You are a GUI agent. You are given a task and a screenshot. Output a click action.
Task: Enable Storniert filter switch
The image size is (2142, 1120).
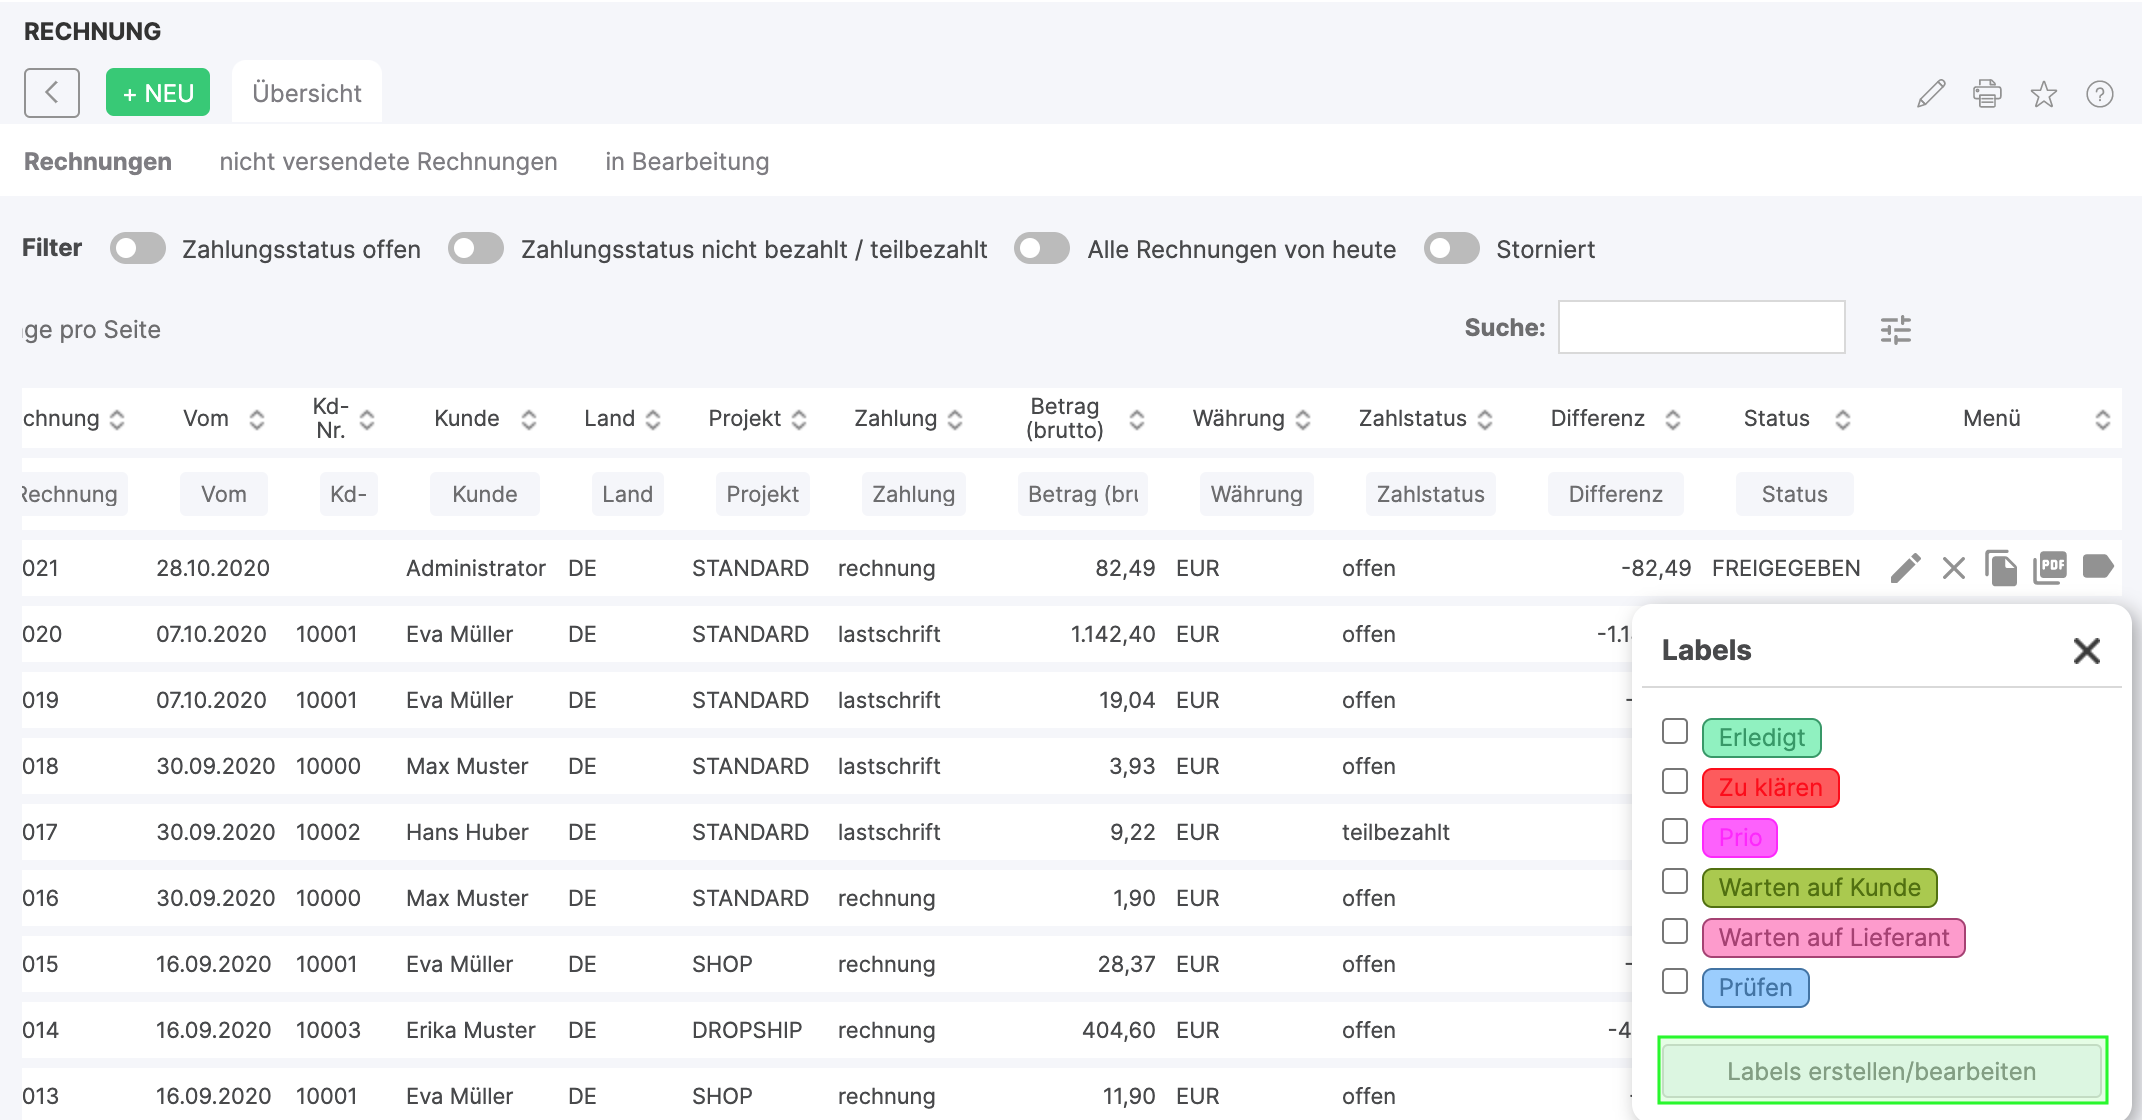(1451, 249)
